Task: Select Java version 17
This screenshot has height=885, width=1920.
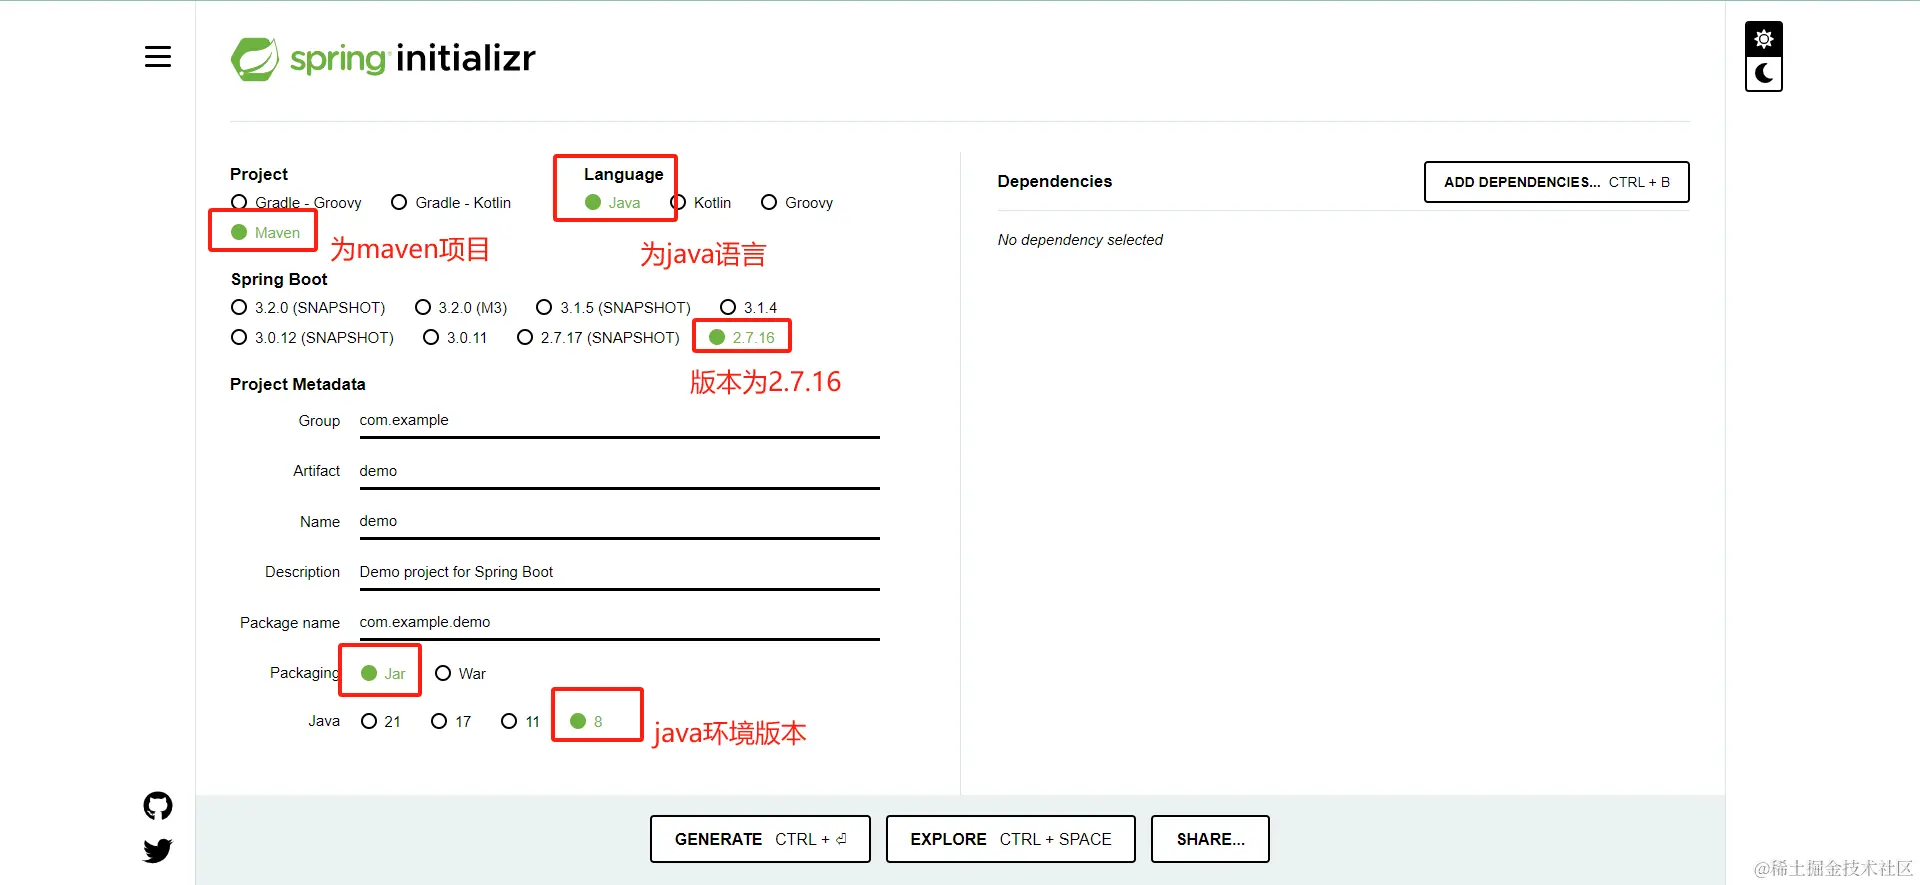Action: pyautogui.click(x=451, y=722)
